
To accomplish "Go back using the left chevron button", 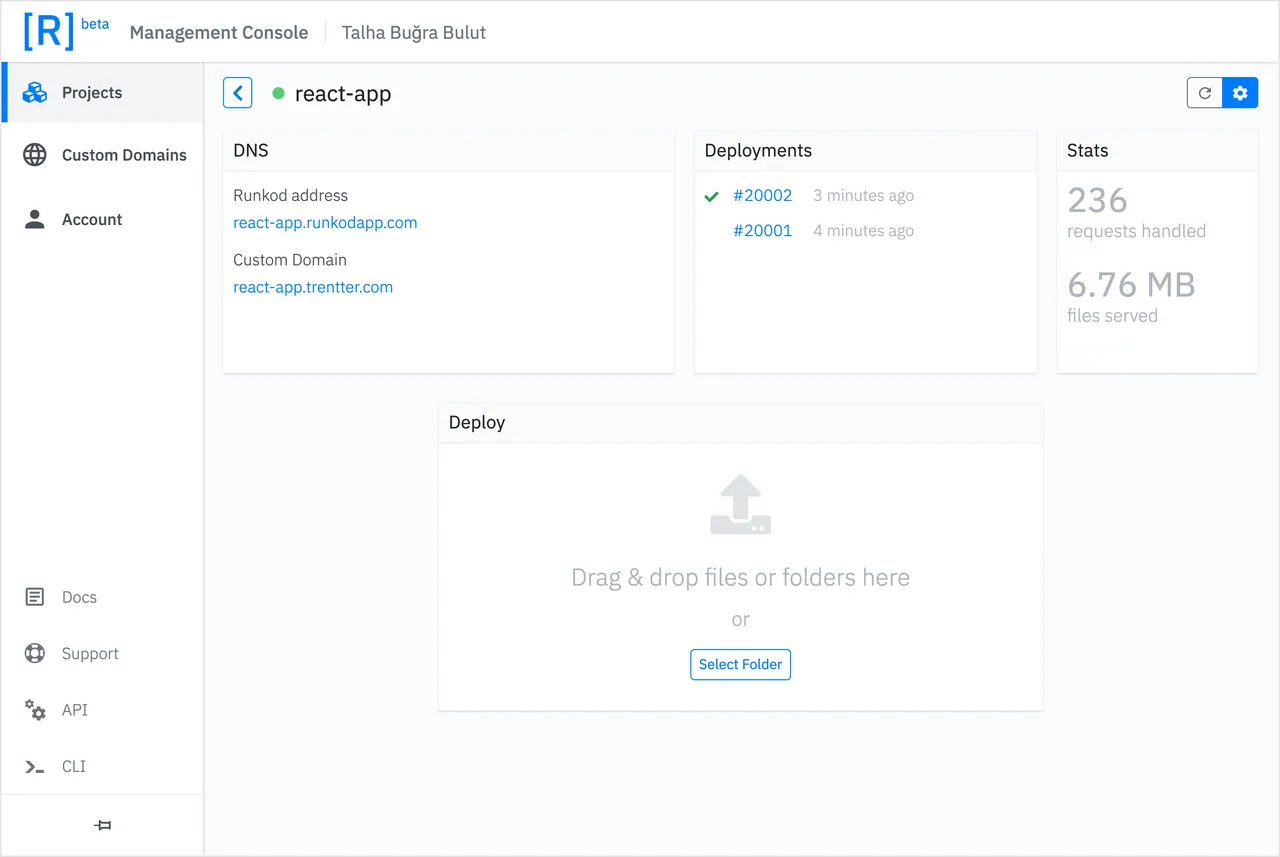I will click(x=237, y=93).
